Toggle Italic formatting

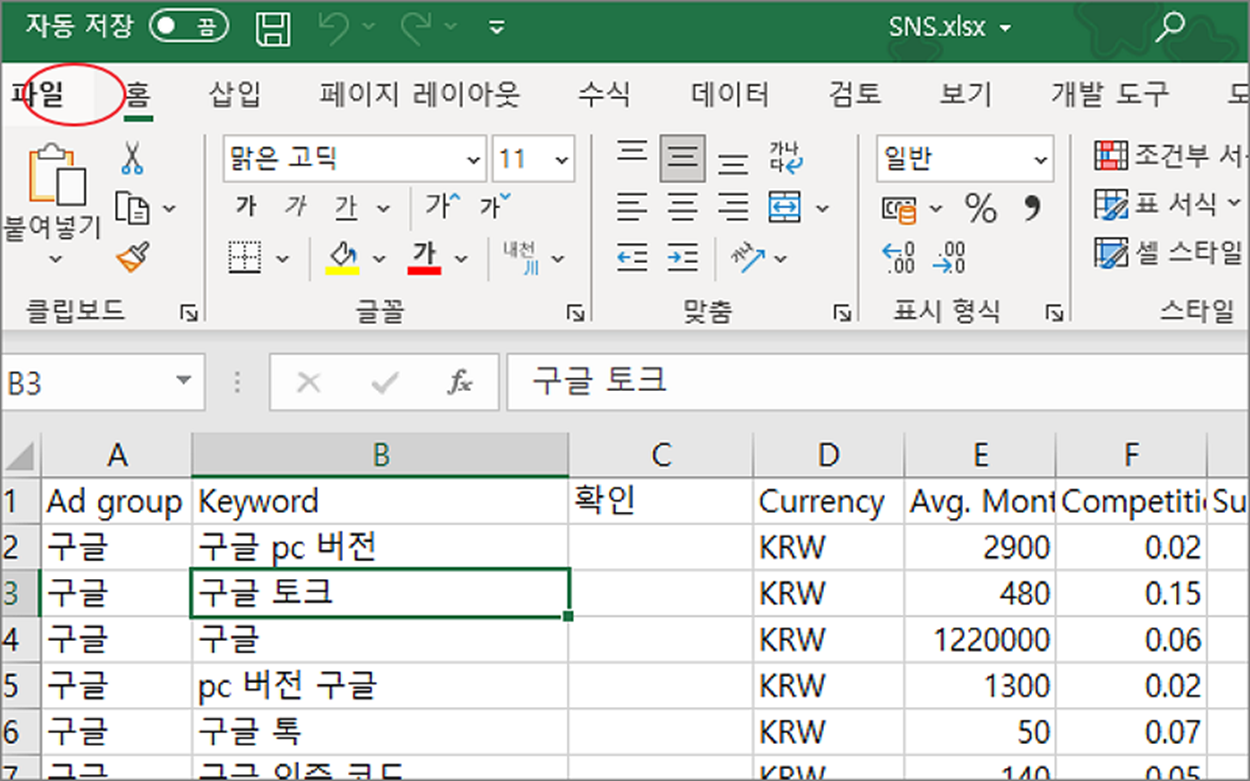pyautogui.click(x=295, y=207)
